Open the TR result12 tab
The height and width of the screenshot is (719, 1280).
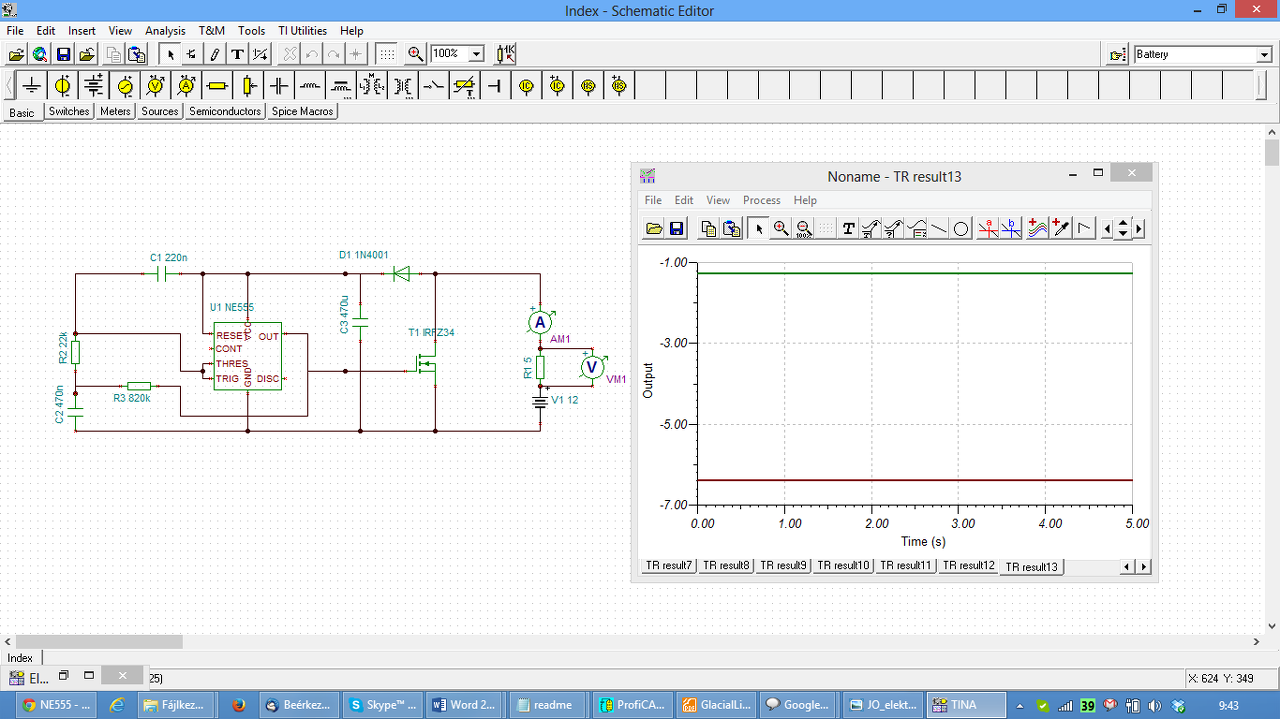pyautogui.click(x=968, y=566)
